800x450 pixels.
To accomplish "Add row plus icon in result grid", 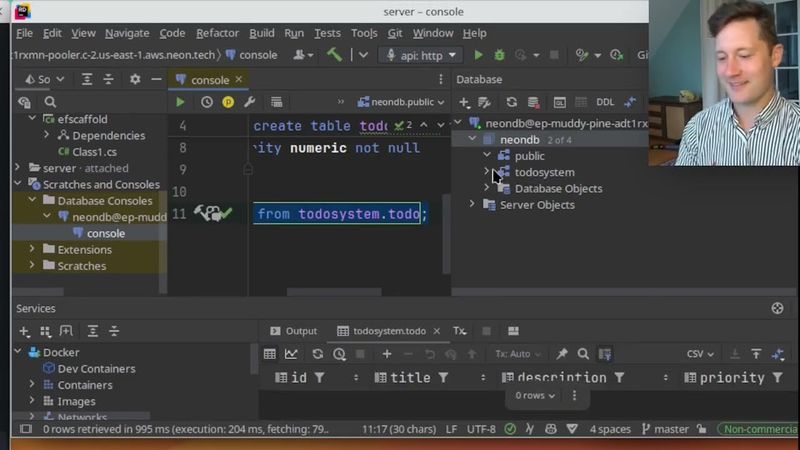I will coord(387,354).
